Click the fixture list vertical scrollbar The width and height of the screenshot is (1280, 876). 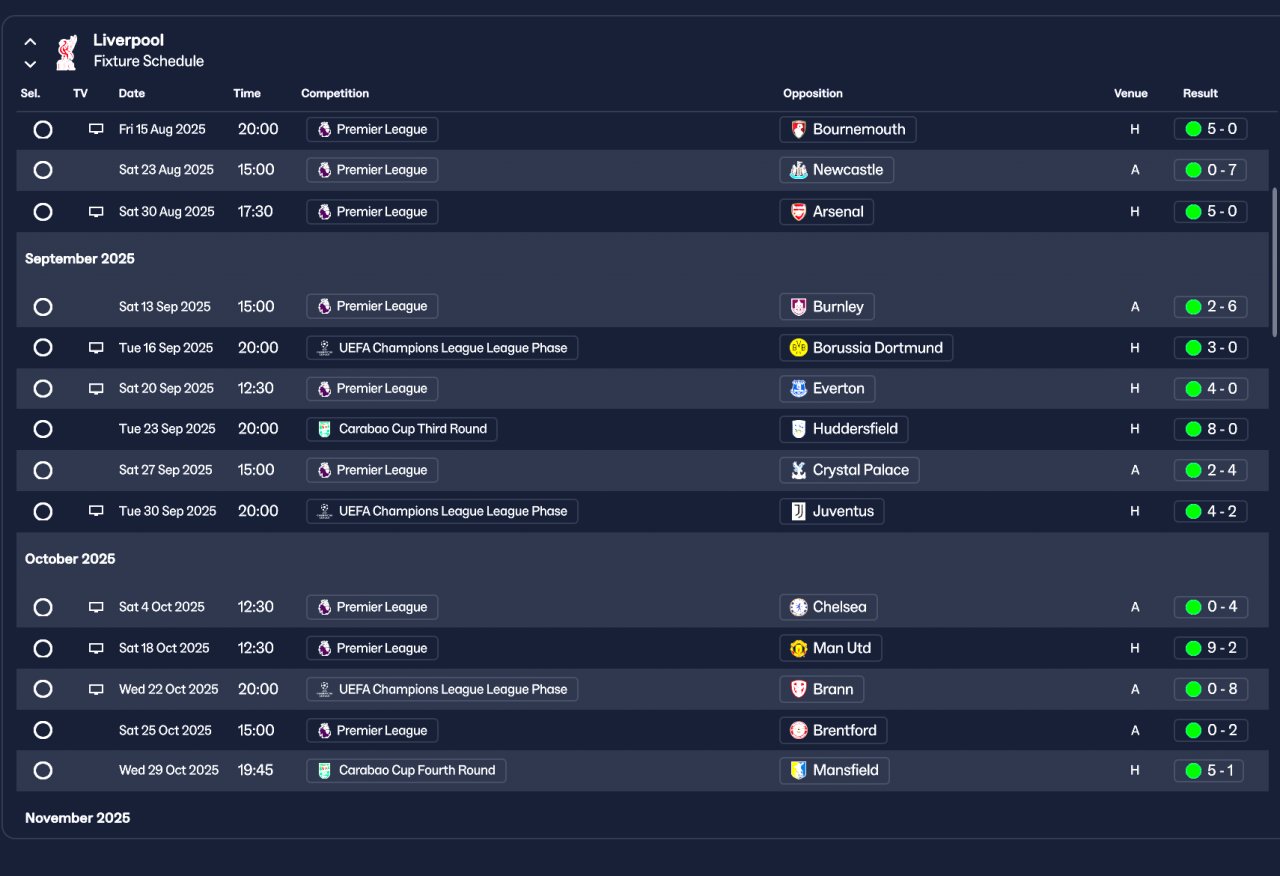(x=1274, y=262)
